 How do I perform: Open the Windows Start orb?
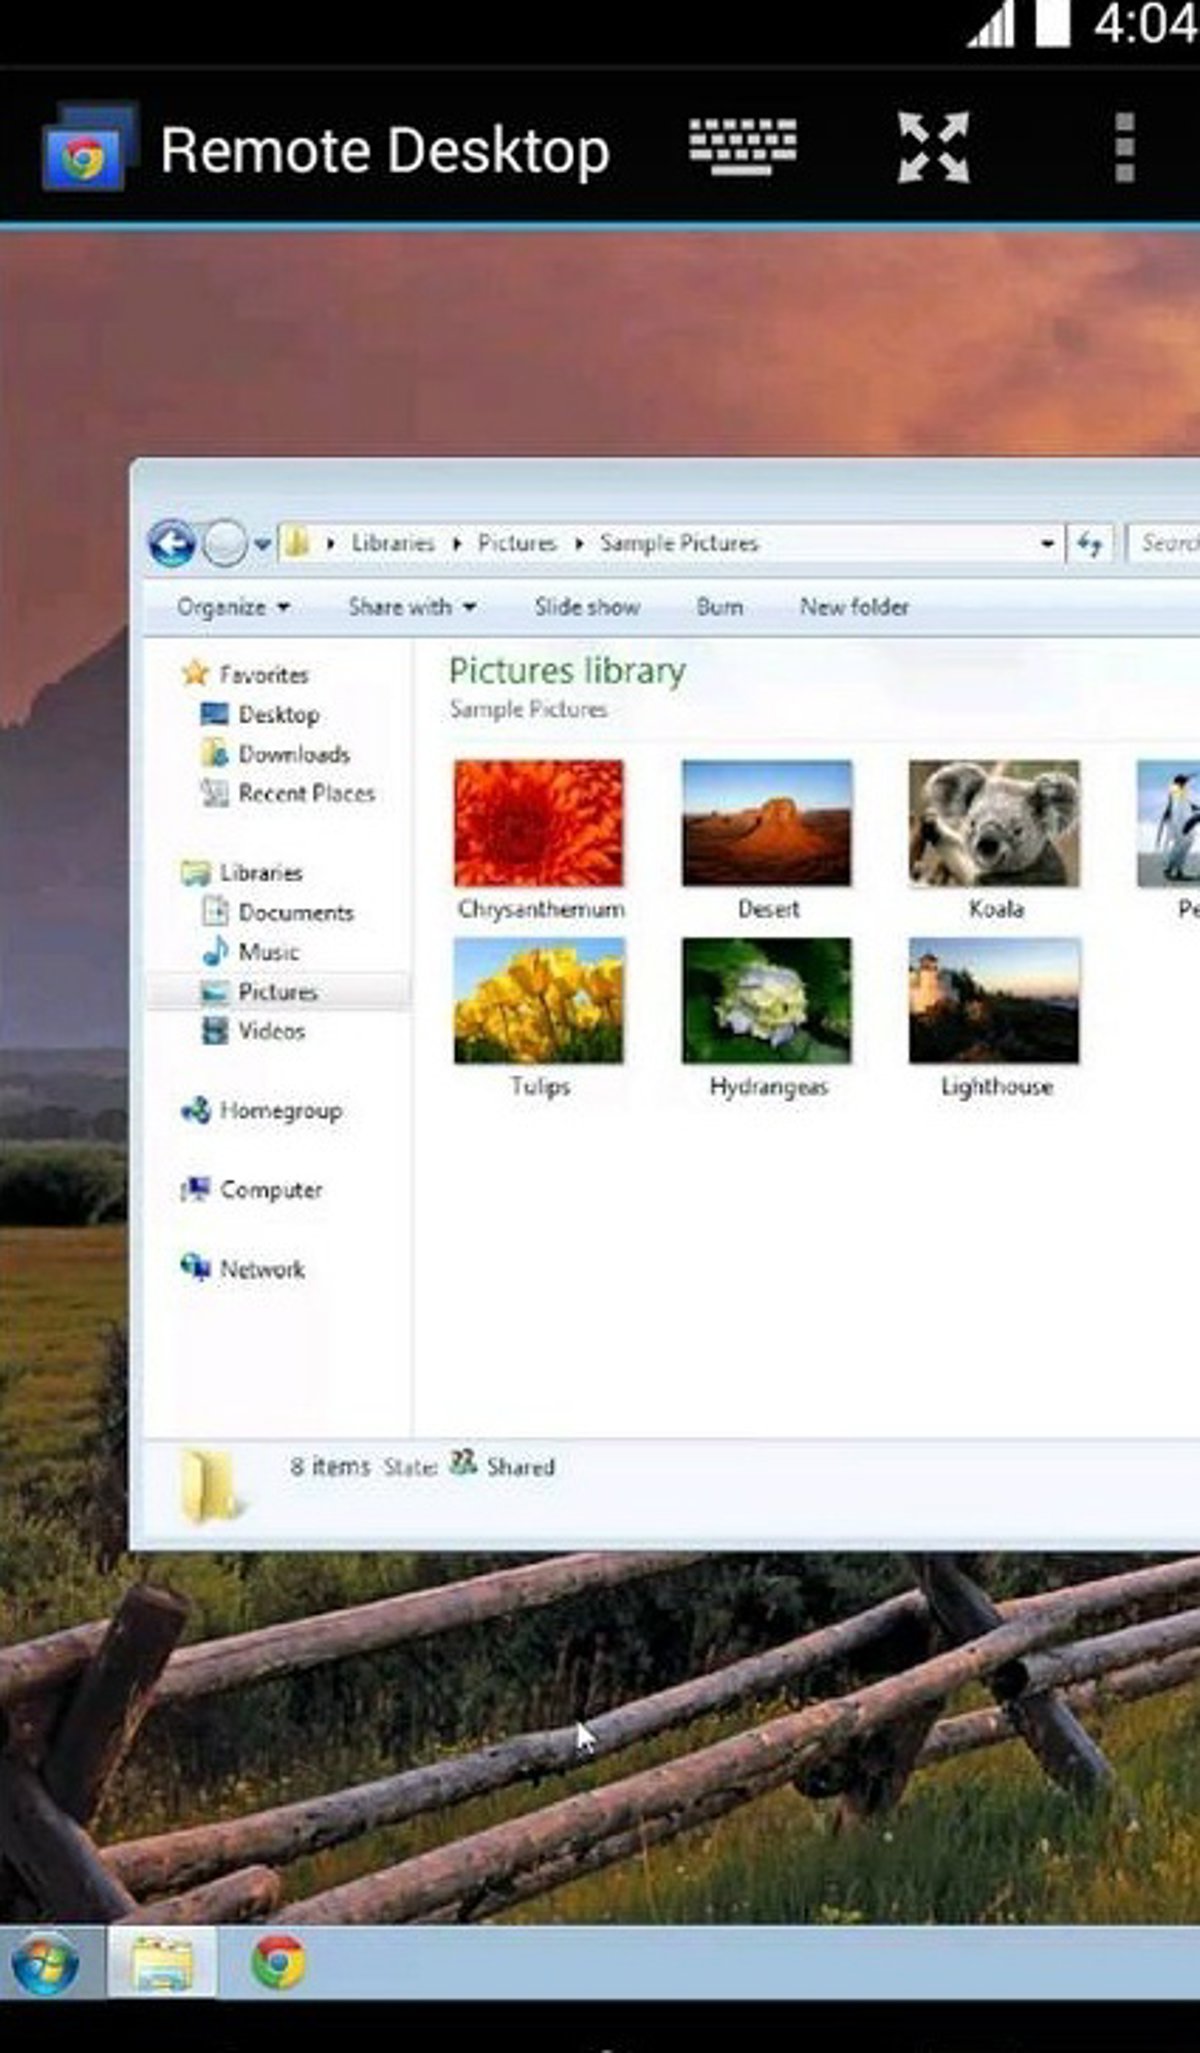click(46, 1964)
